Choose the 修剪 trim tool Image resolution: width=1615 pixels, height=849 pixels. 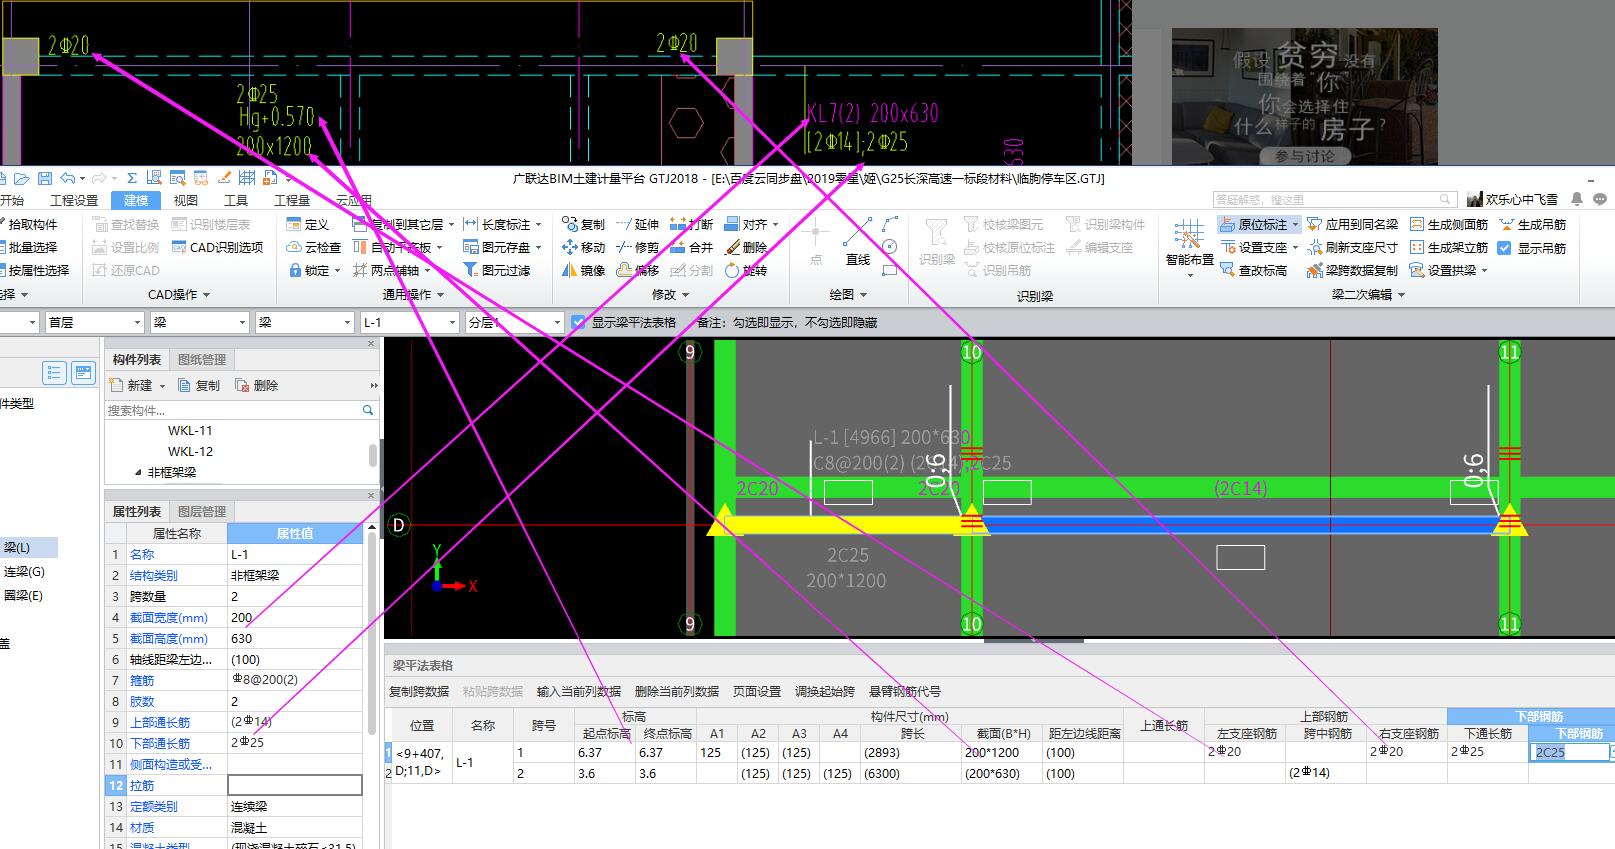click(637, 247)
